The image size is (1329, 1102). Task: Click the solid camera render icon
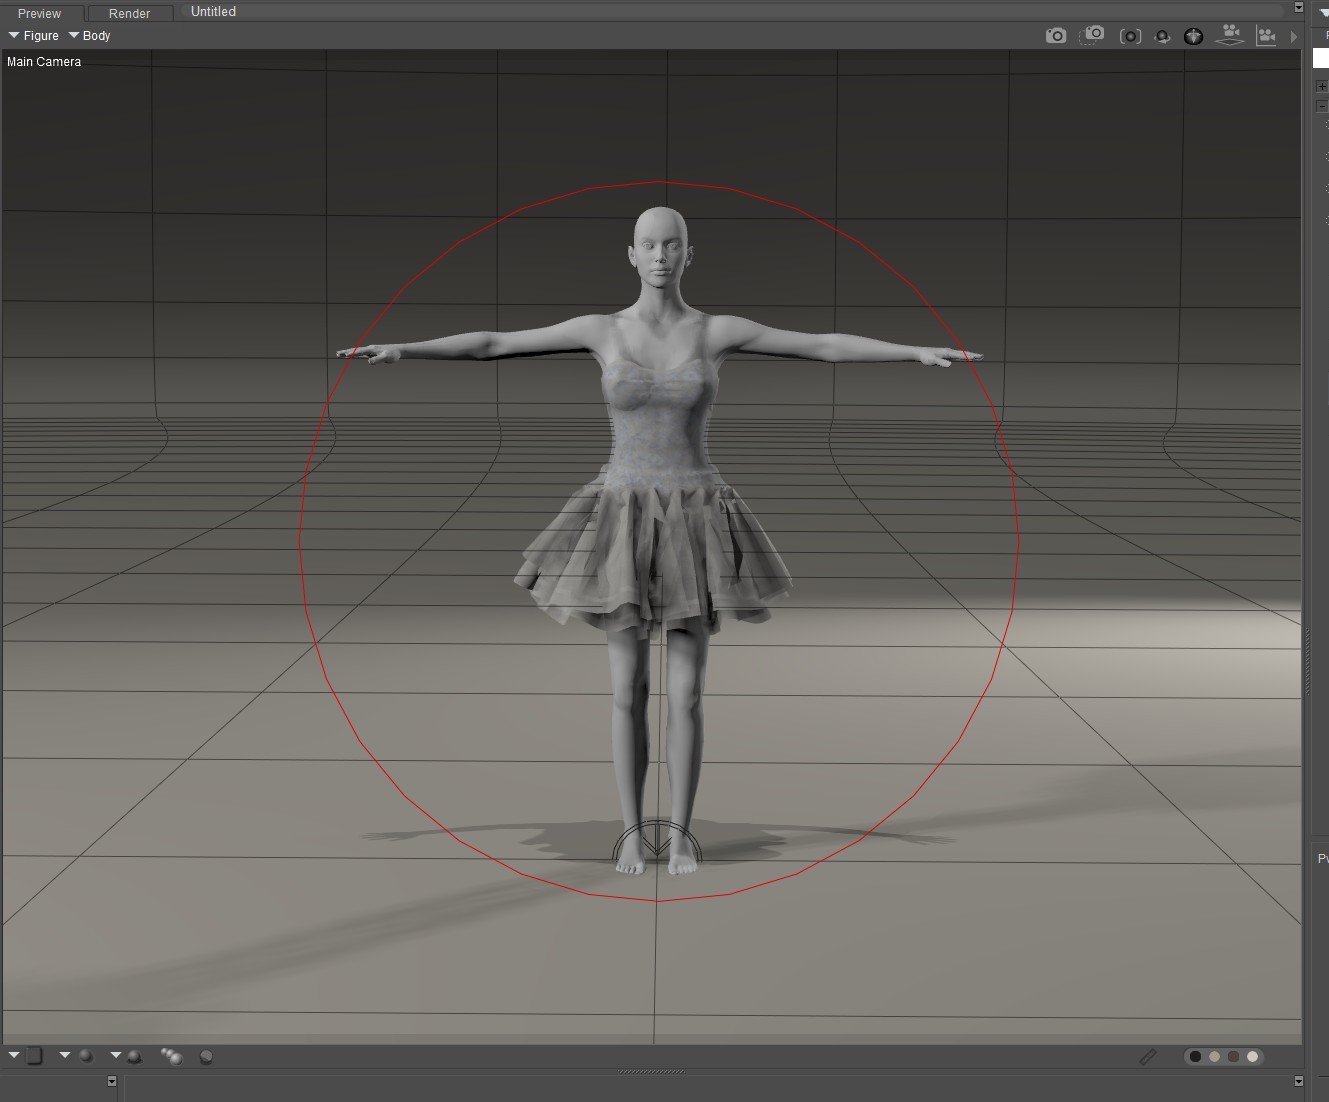[1056, 36]
